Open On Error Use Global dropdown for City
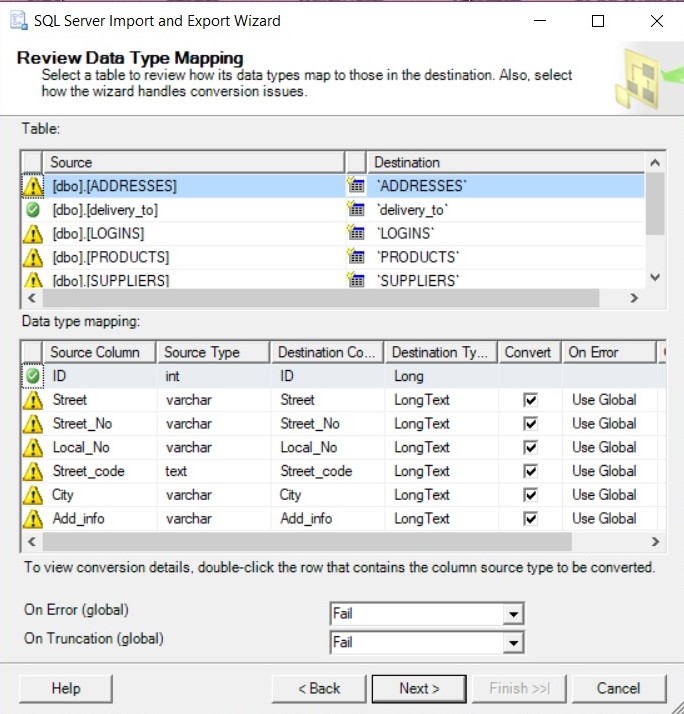Image resolution: width=684 pixels, height=714 pixels. click(x=609, y=495)
